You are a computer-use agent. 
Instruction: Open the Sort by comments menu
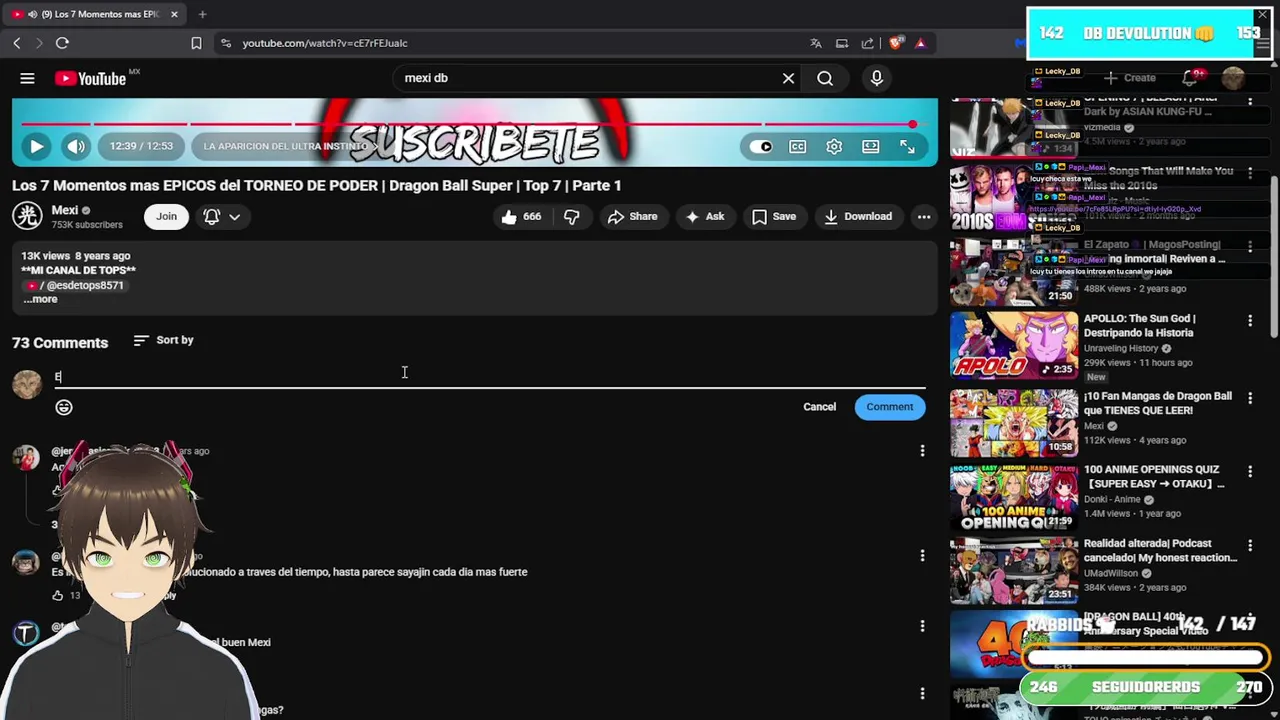pyautogui.click(x=163, y=340)
